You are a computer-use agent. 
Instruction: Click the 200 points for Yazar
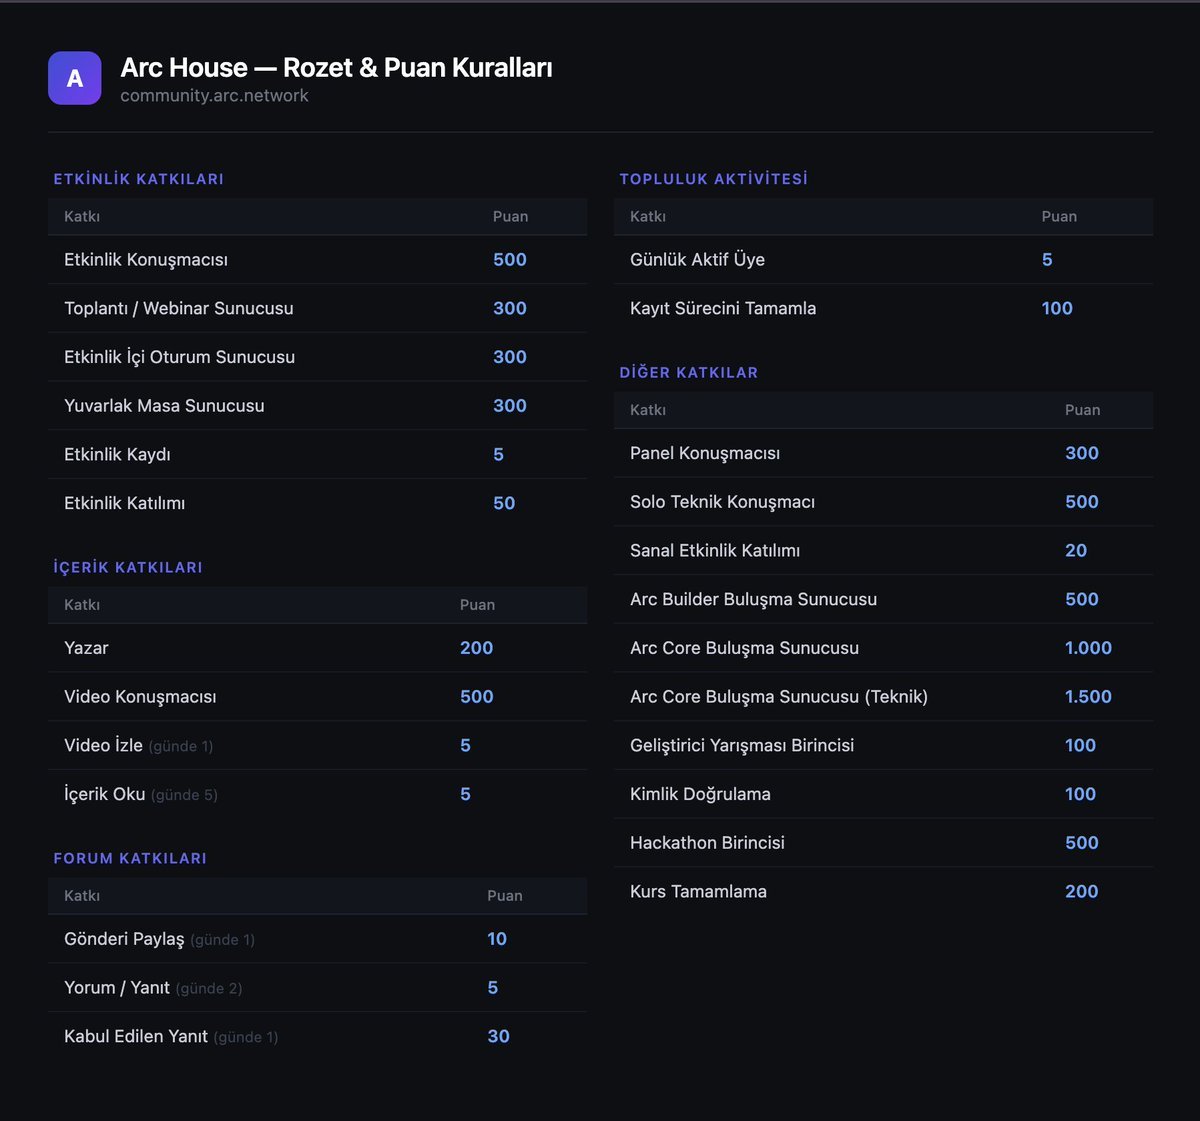pyautogui.click(x=477, y=648)
